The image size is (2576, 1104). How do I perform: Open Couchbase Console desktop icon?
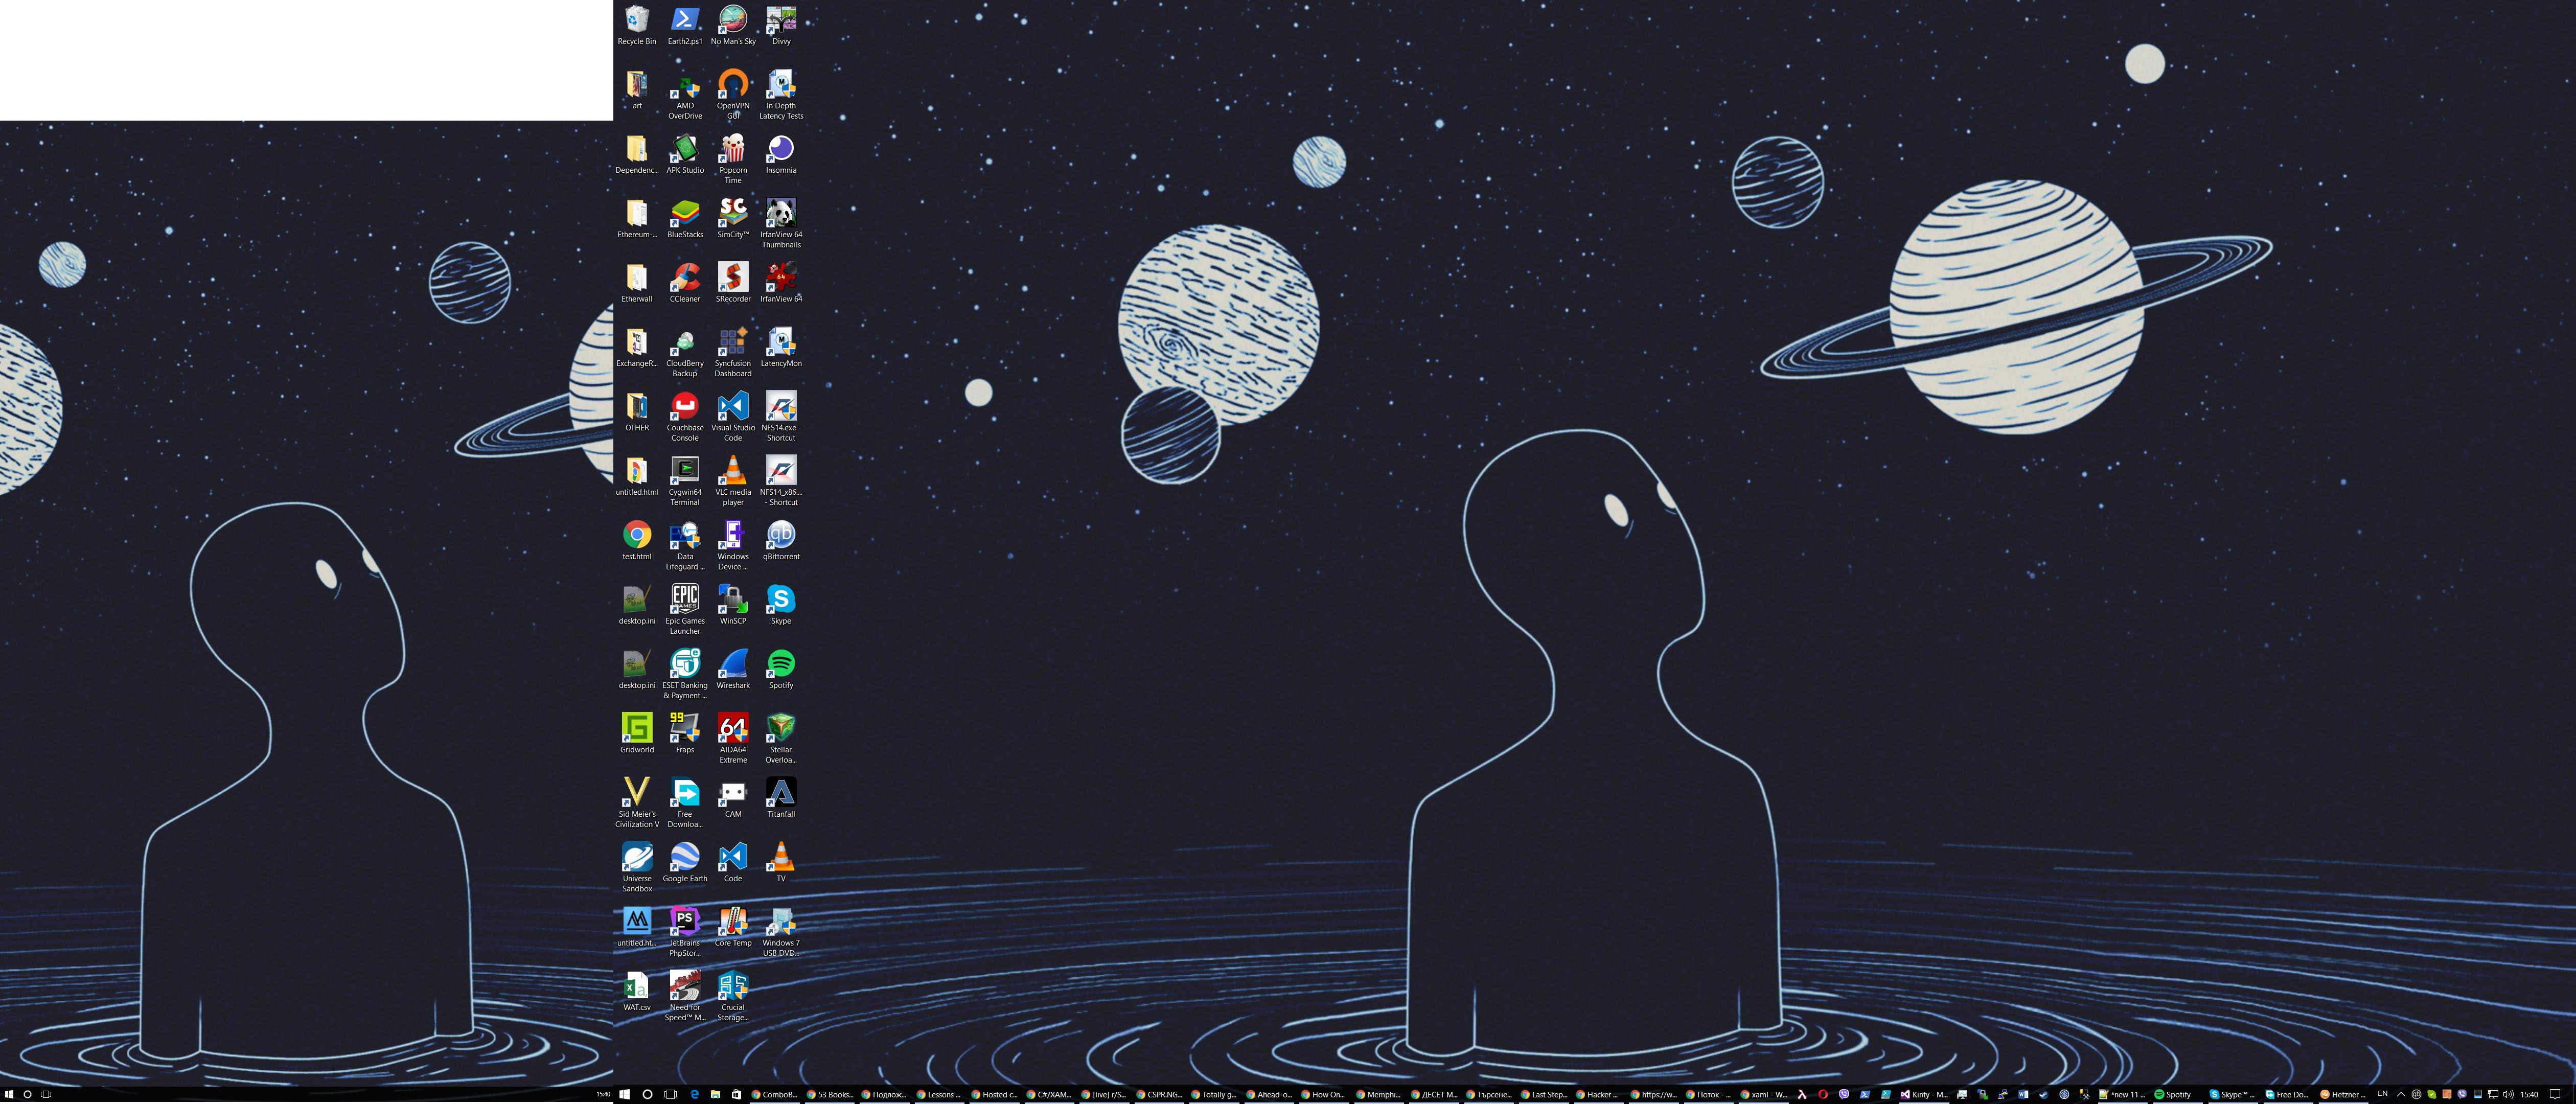pos(685,417)
